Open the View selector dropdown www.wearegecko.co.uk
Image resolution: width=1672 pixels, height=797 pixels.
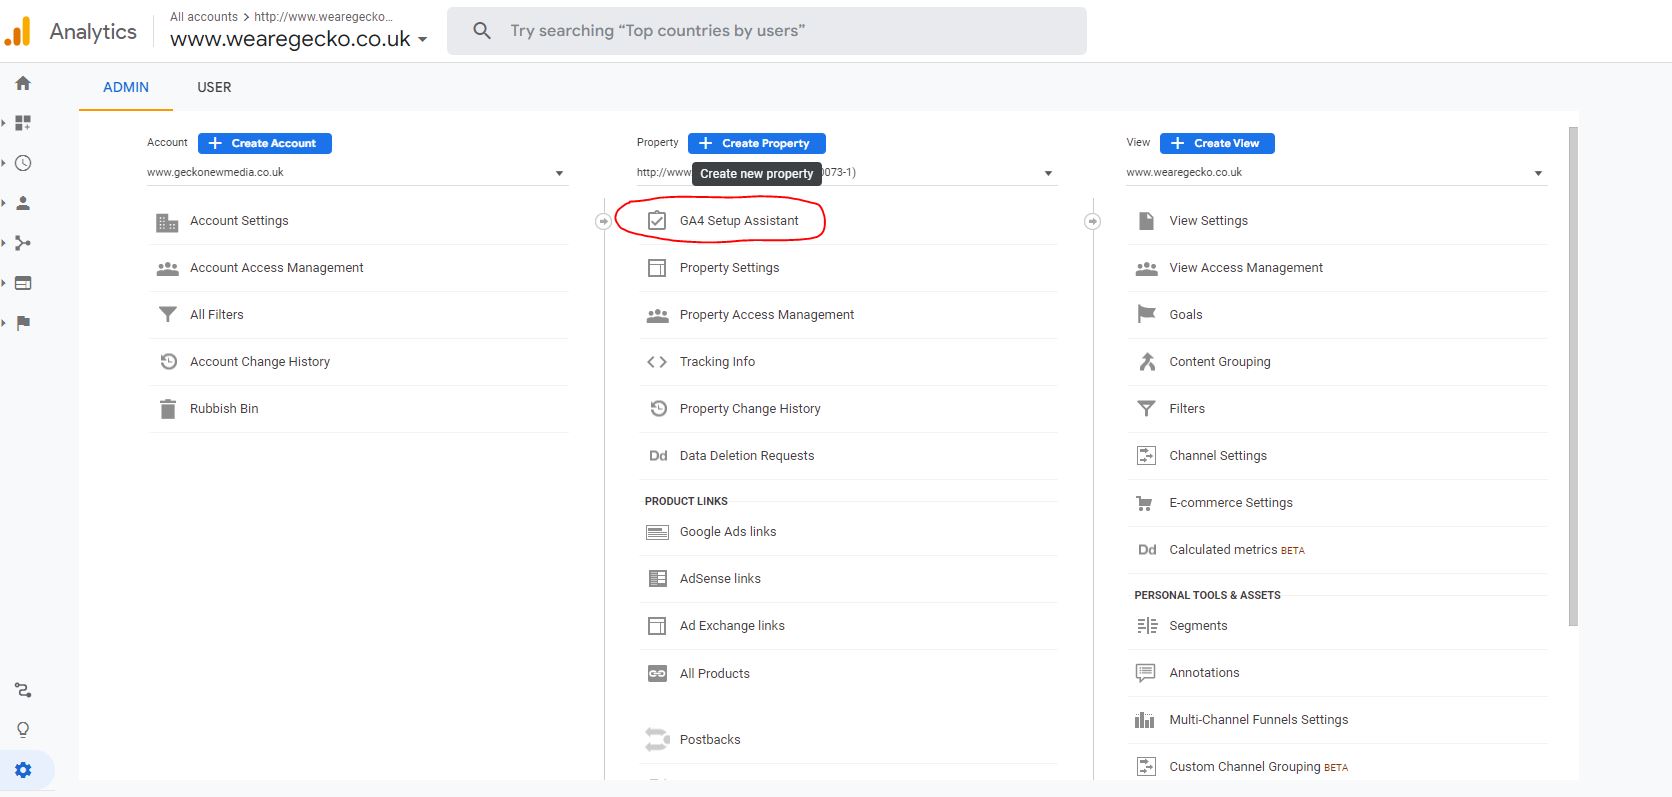click(1337, 173)
